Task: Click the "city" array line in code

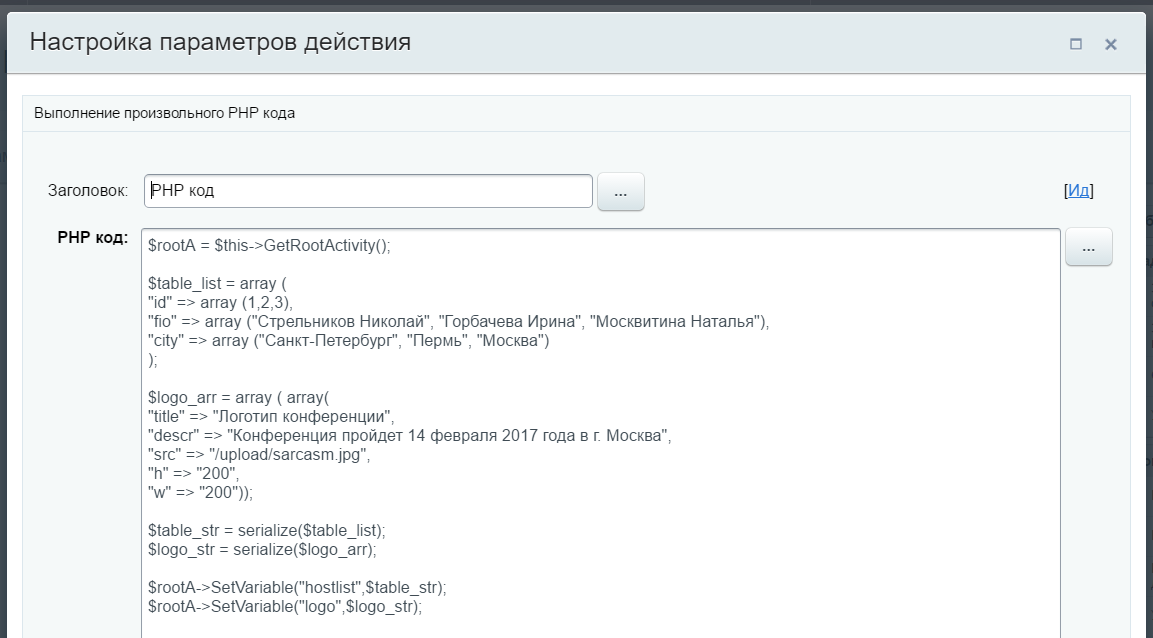Action: [x=348, y=341]
